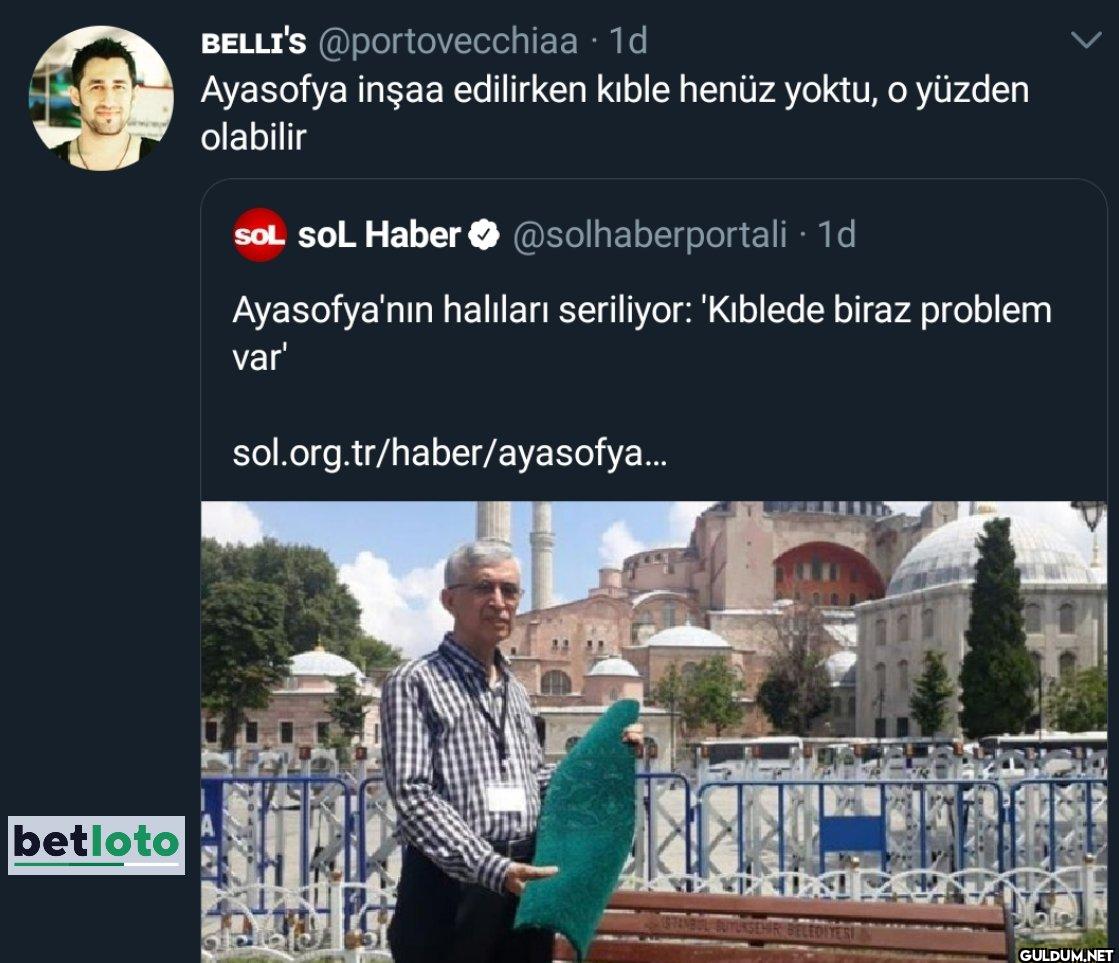Image resolution: width=1119 pixels, height=963 pixels.
Task: Open BELLI'S profile picture
Action: [101, 98]
